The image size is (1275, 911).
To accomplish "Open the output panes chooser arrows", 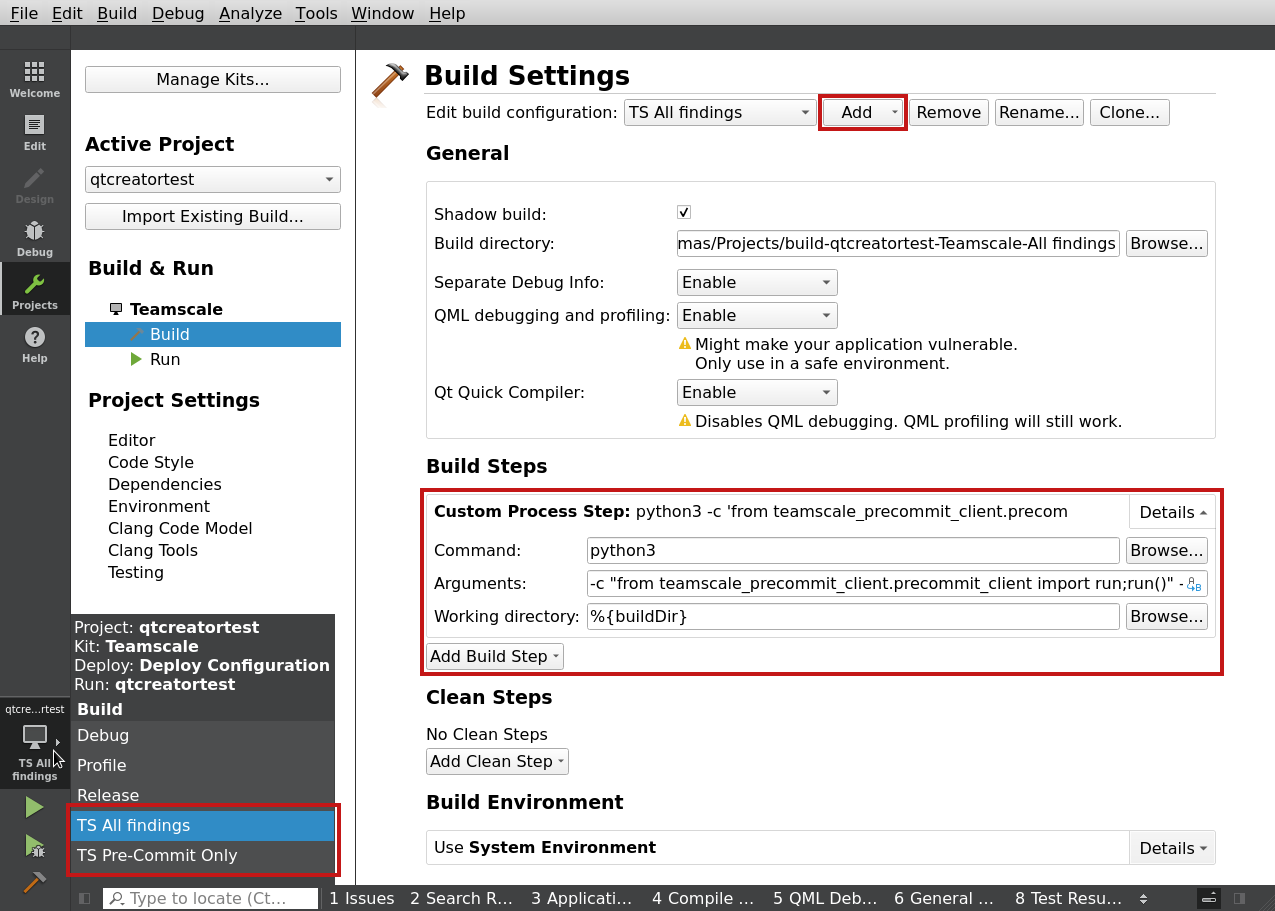I will tap(1144, 898).
